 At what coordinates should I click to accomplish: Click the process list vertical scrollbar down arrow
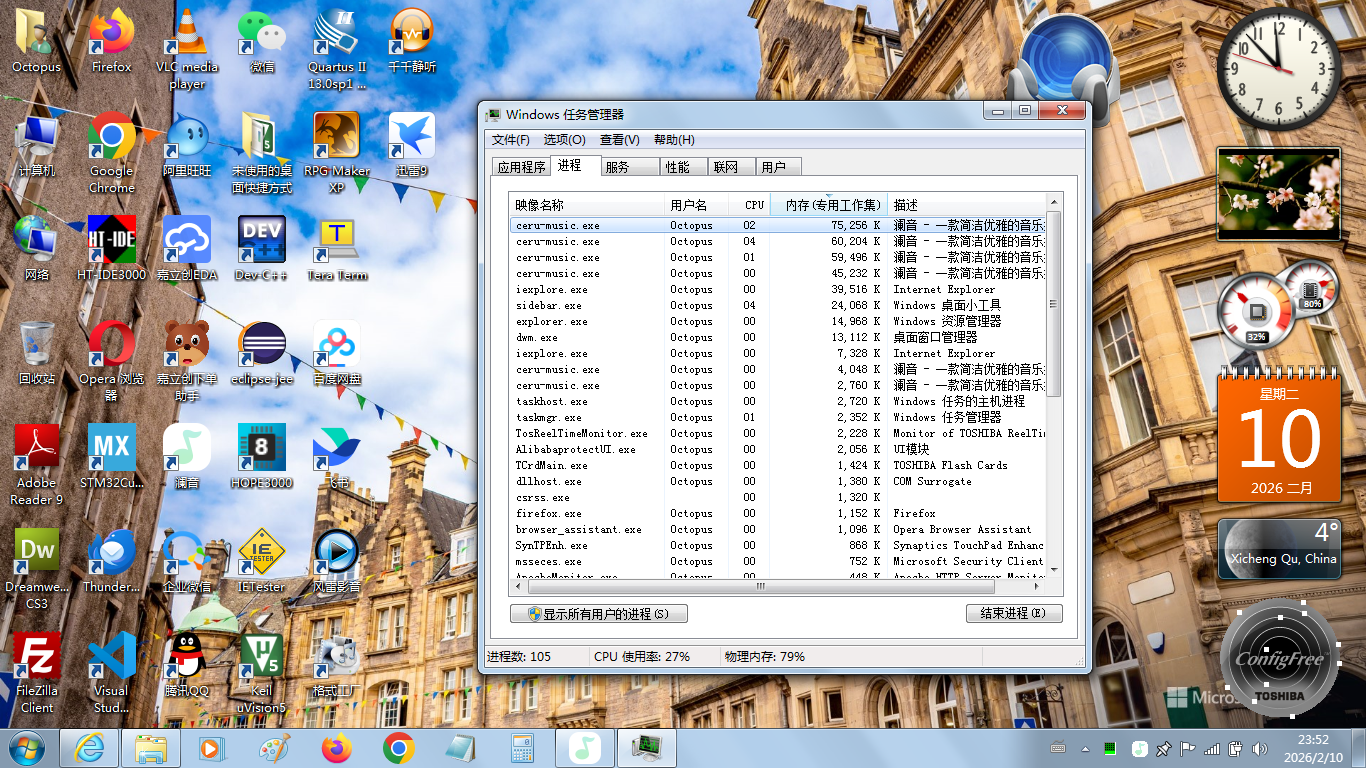[x=1053, y=570]
